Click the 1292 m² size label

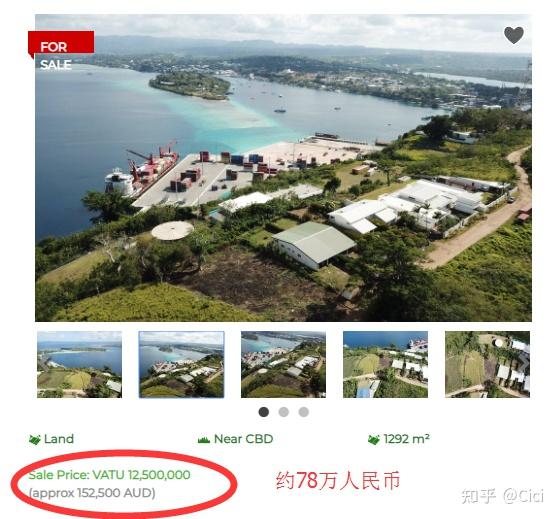point(406,439)
